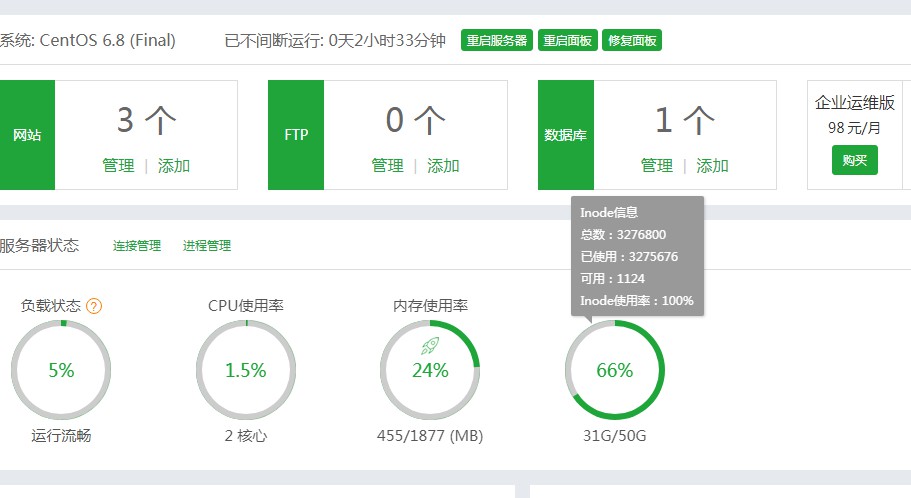This screenshot has width=911, height=498.
Task: Click the '31G/50G' disk value
Action: pos(615,436)
